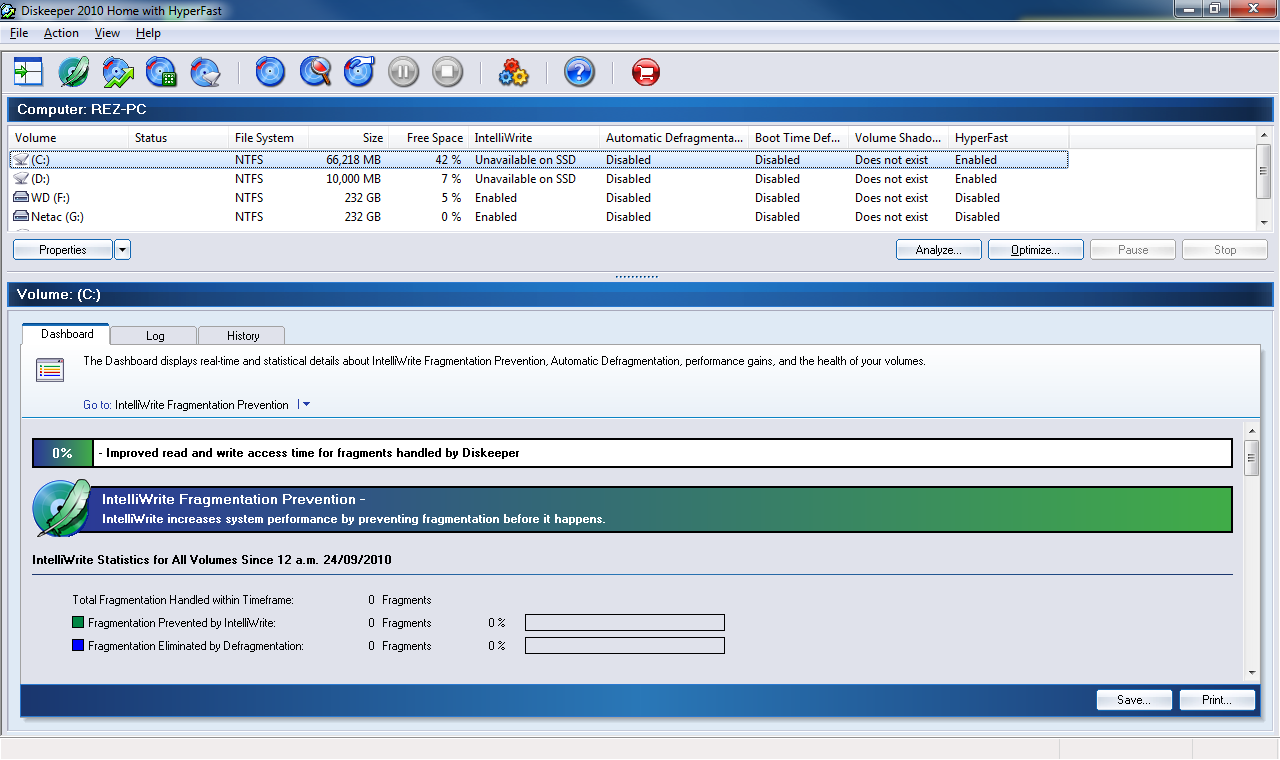Open Boot-Time Defragmentation grid disc icon
This screenshot has height=760, width=1280.
162,72
